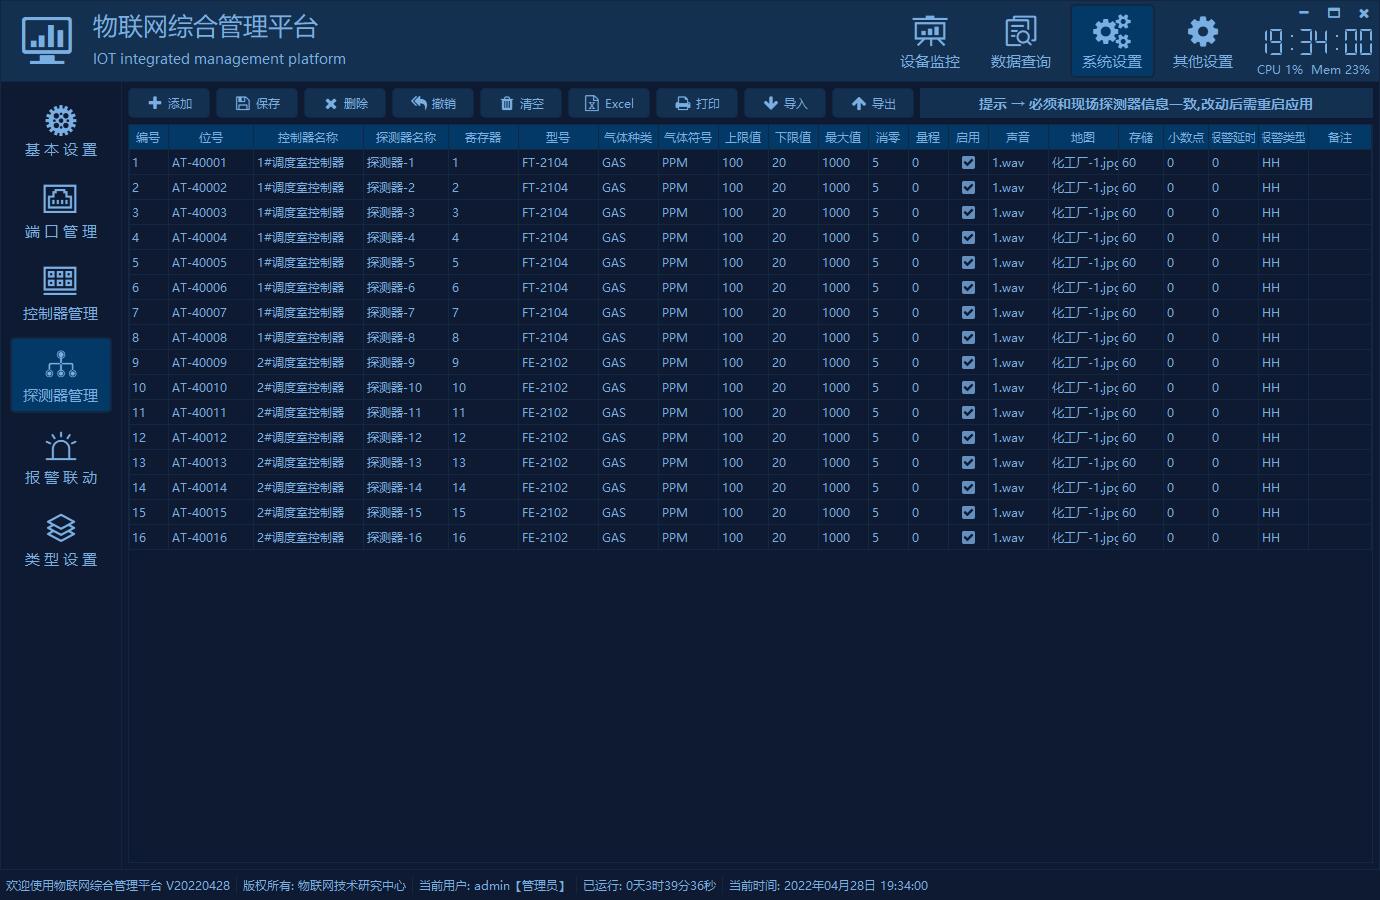
Task: Toggle 启用 checkbox for AT-40009 row
Action: point(968,362)
